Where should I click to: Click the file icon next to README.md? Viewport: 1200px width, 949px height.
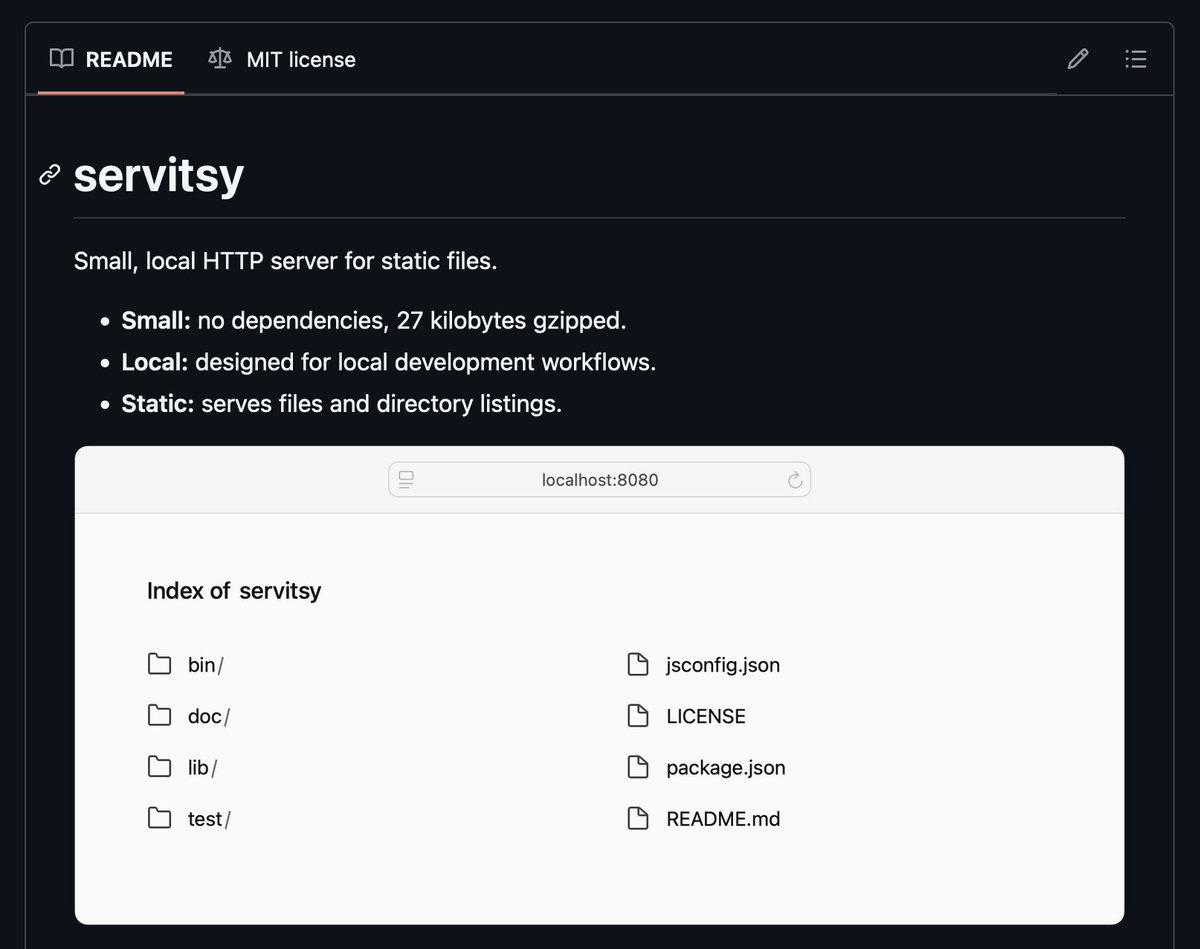pos(638,818)
